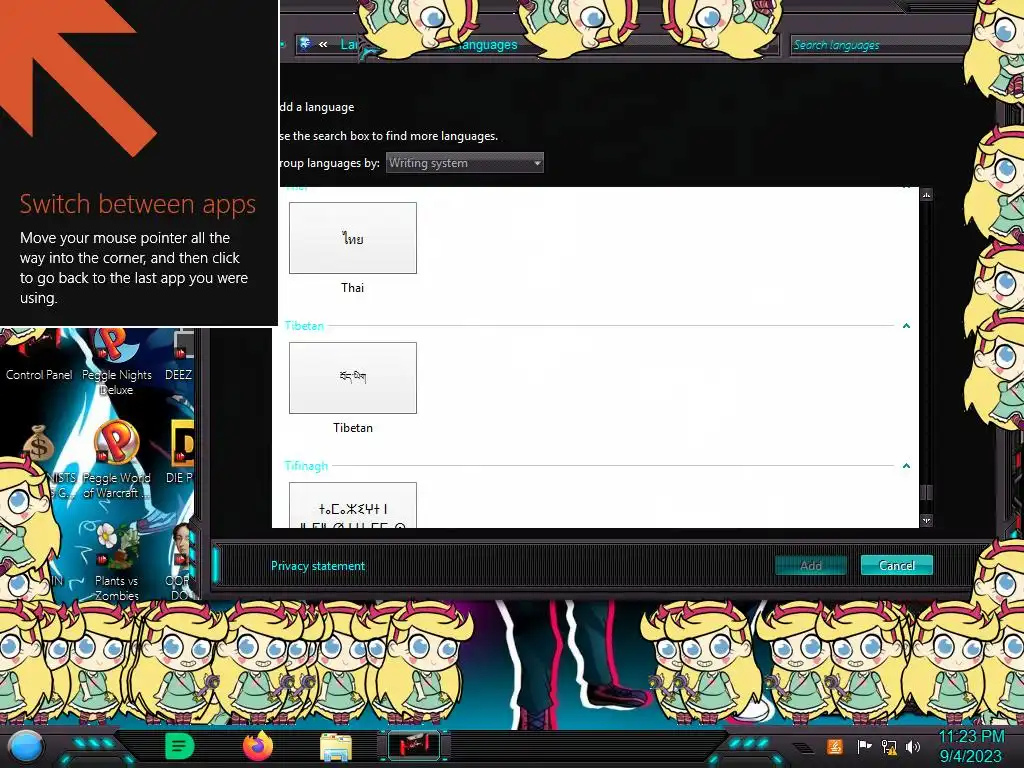Click the Thai label under the tile

pyautogui.click(x=353, y=287)
